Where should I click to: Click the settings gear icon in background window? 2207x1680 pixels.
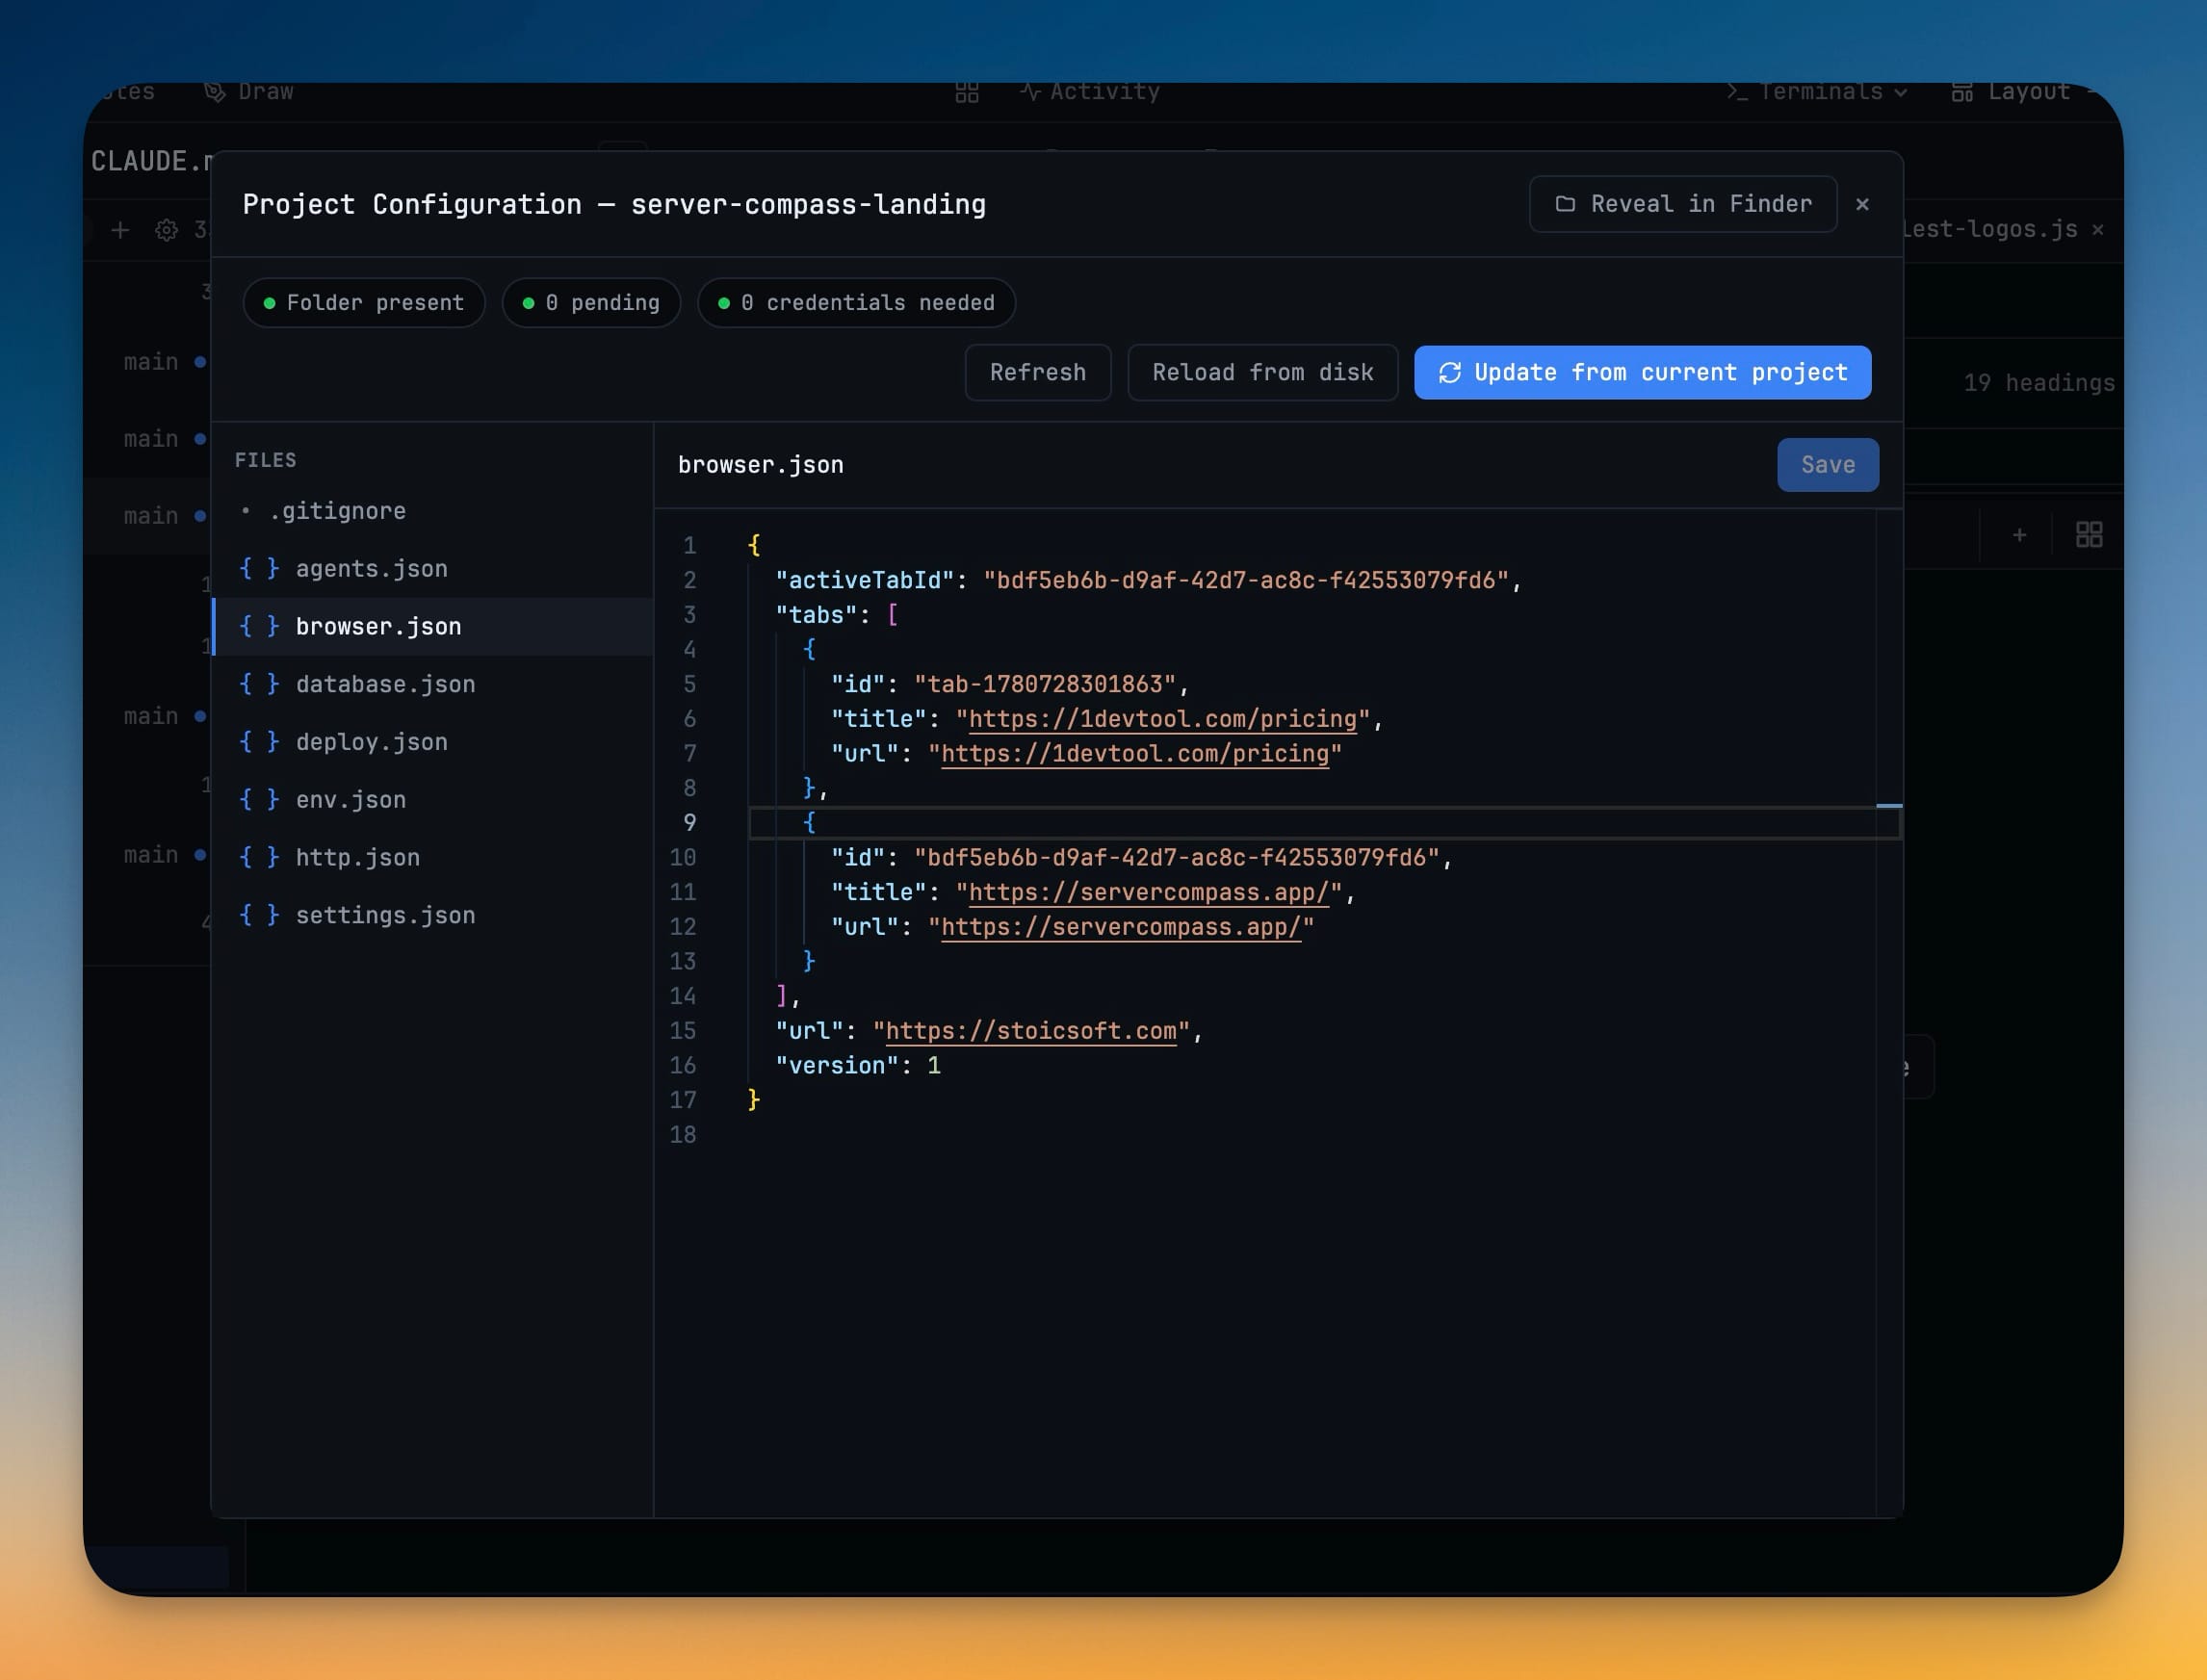[x=167, y=230]
